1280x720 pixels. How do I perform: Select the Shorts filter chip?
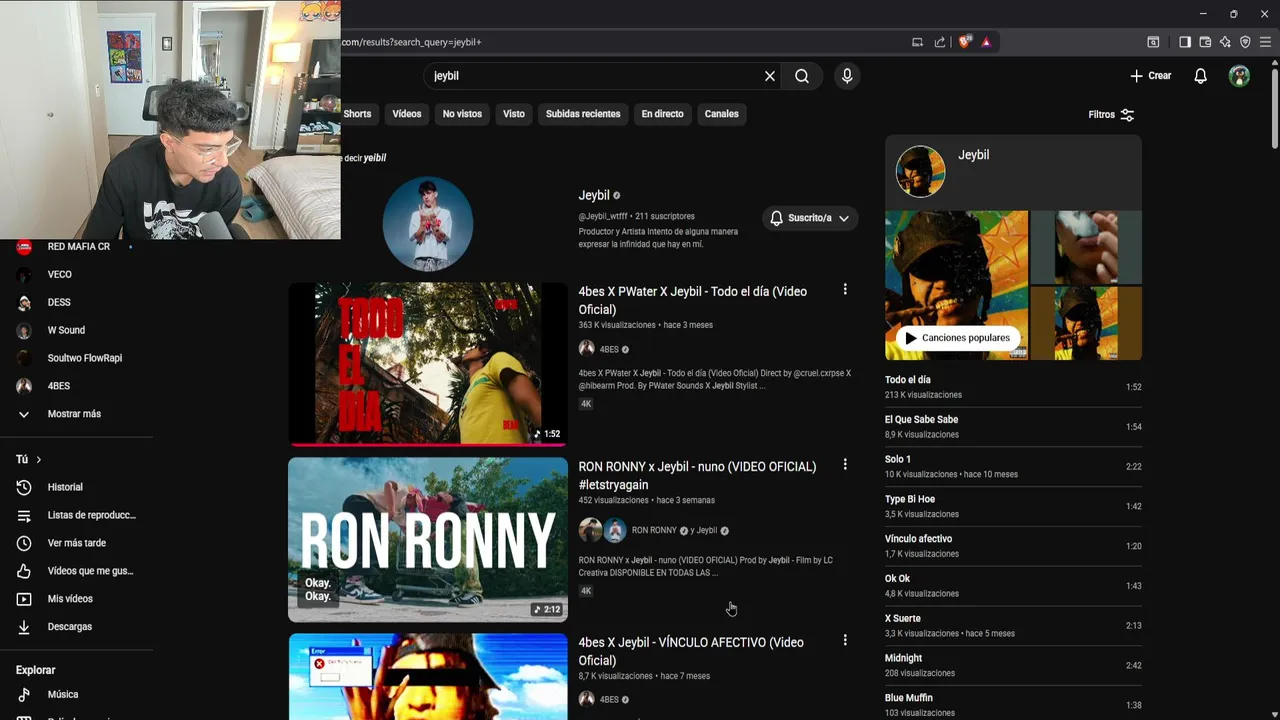pos(357,114)
